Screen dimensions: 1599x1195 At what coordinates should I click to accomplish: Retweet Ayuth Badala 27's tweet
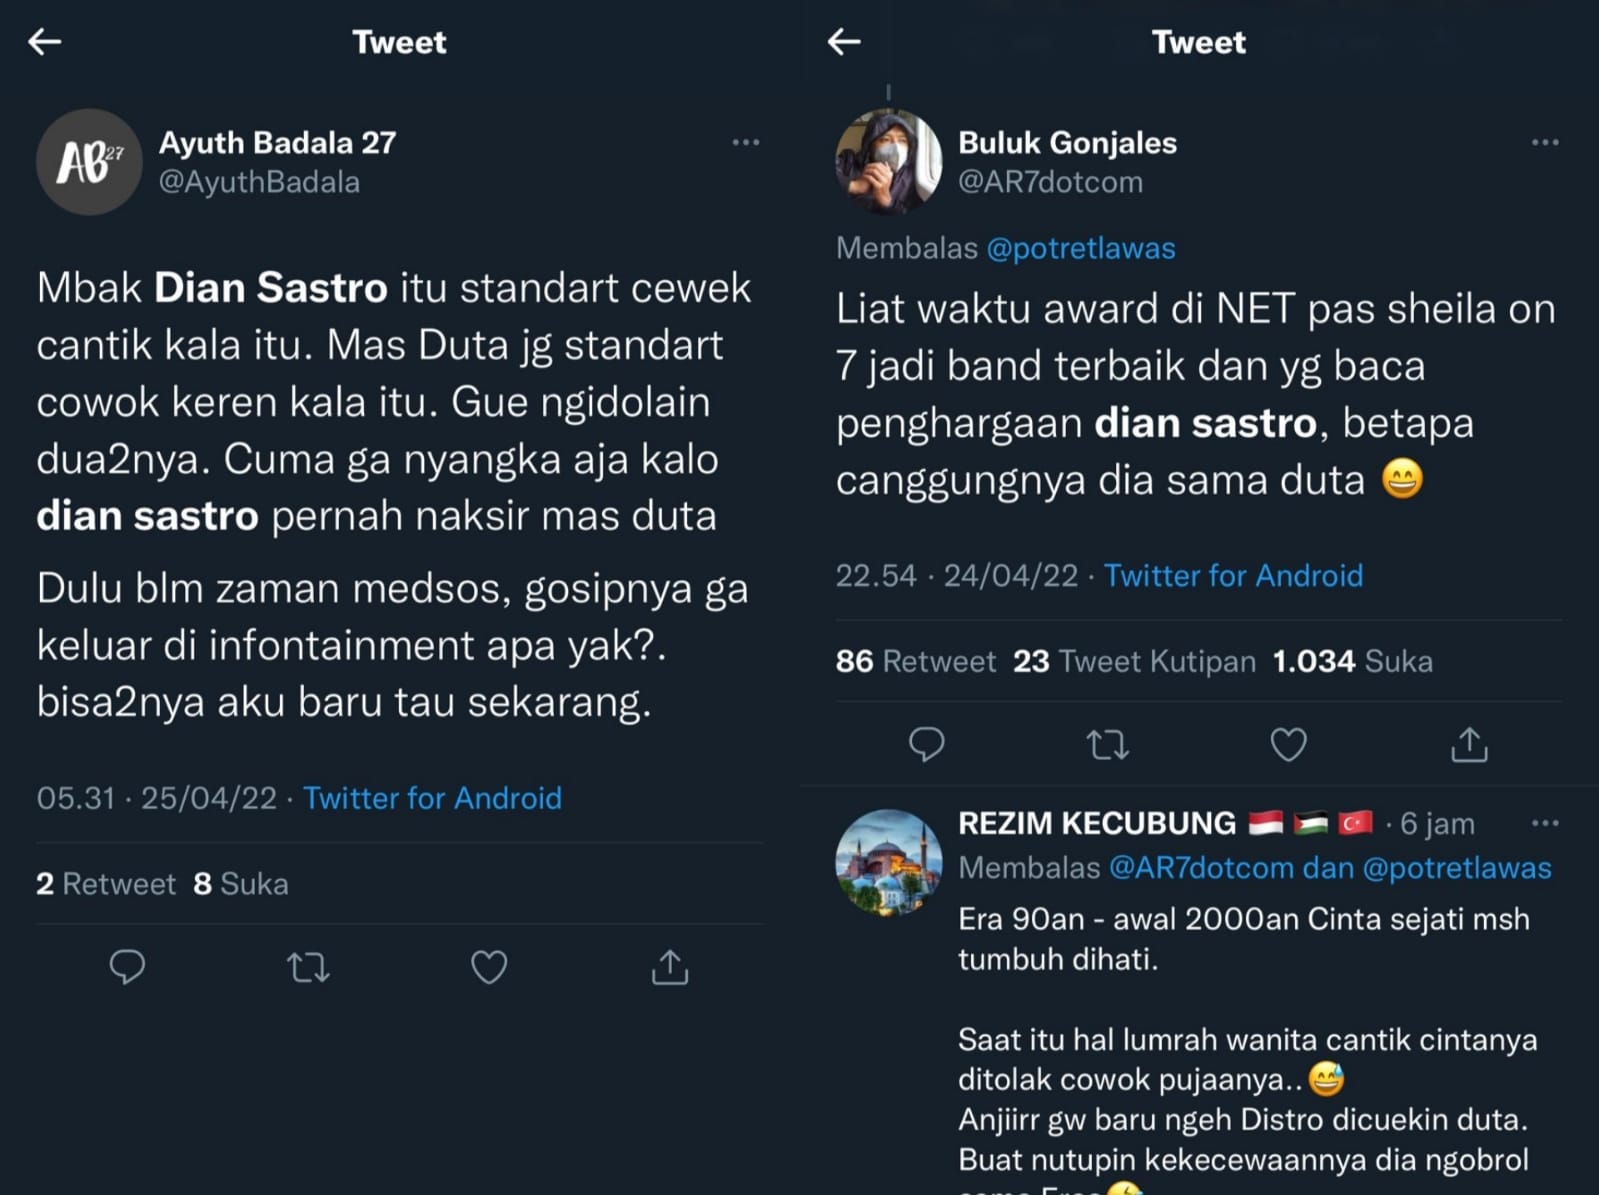(x=308, y=967)
